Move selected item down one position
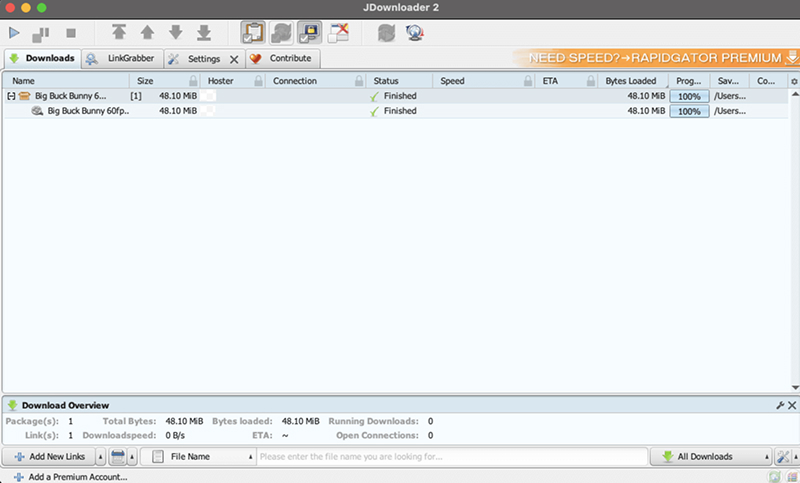The image size is (800, 483). 176,33
